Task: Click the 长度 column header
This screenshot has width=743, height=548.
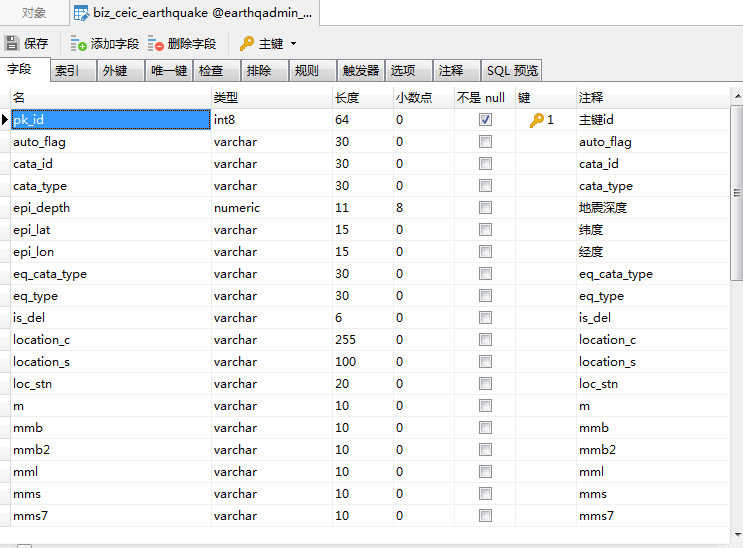Action: pyautogui.click(x=363, y=98)
